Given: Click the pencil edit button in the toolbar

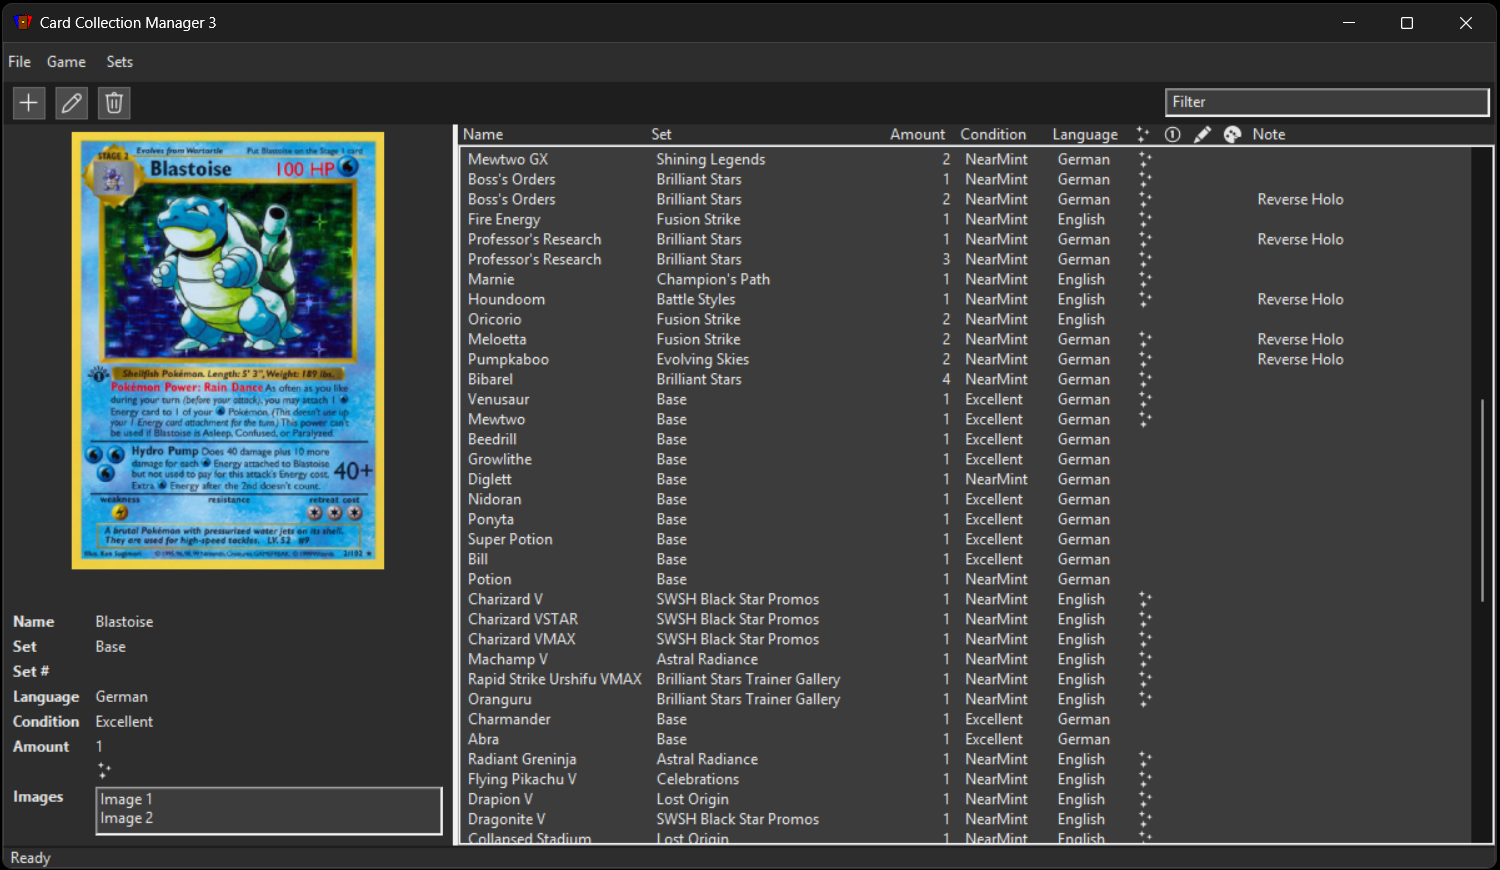Looking at the screenshot, I should click(x=71, y=102).
